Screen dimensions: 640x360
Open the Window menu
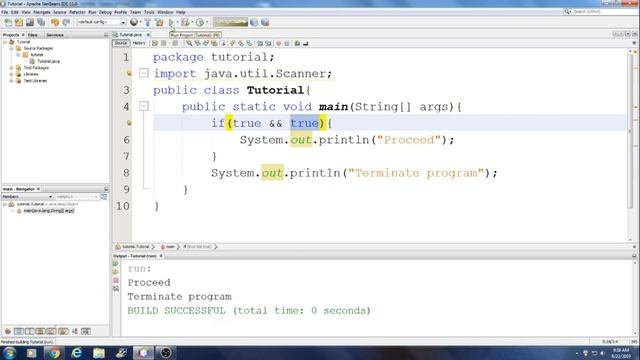(165, 12)
